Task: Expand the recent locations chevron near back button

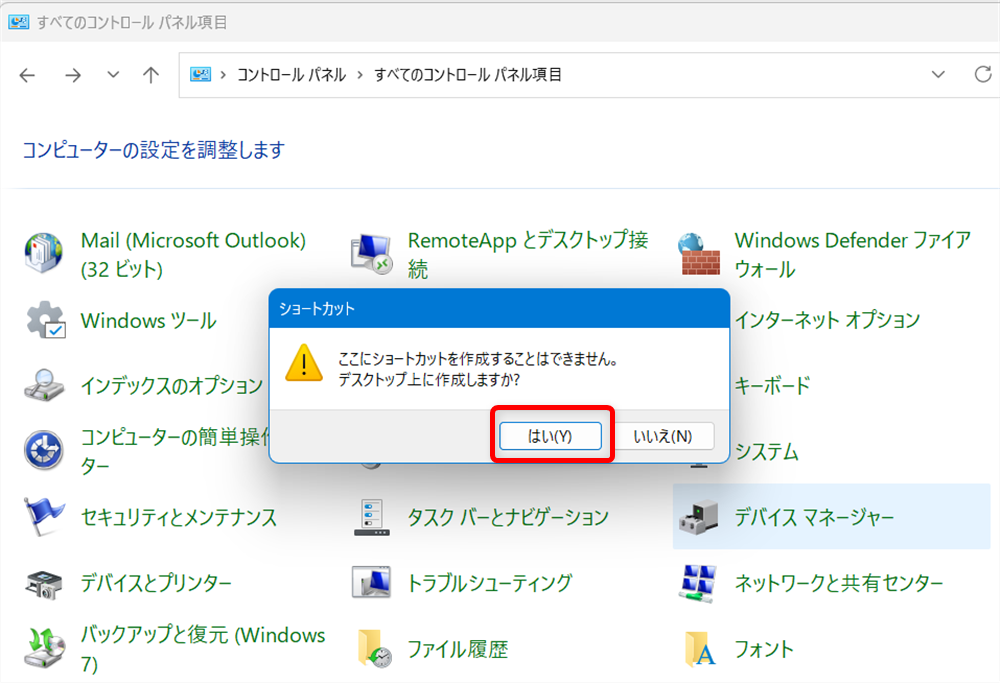Action: tap(112, 74)
